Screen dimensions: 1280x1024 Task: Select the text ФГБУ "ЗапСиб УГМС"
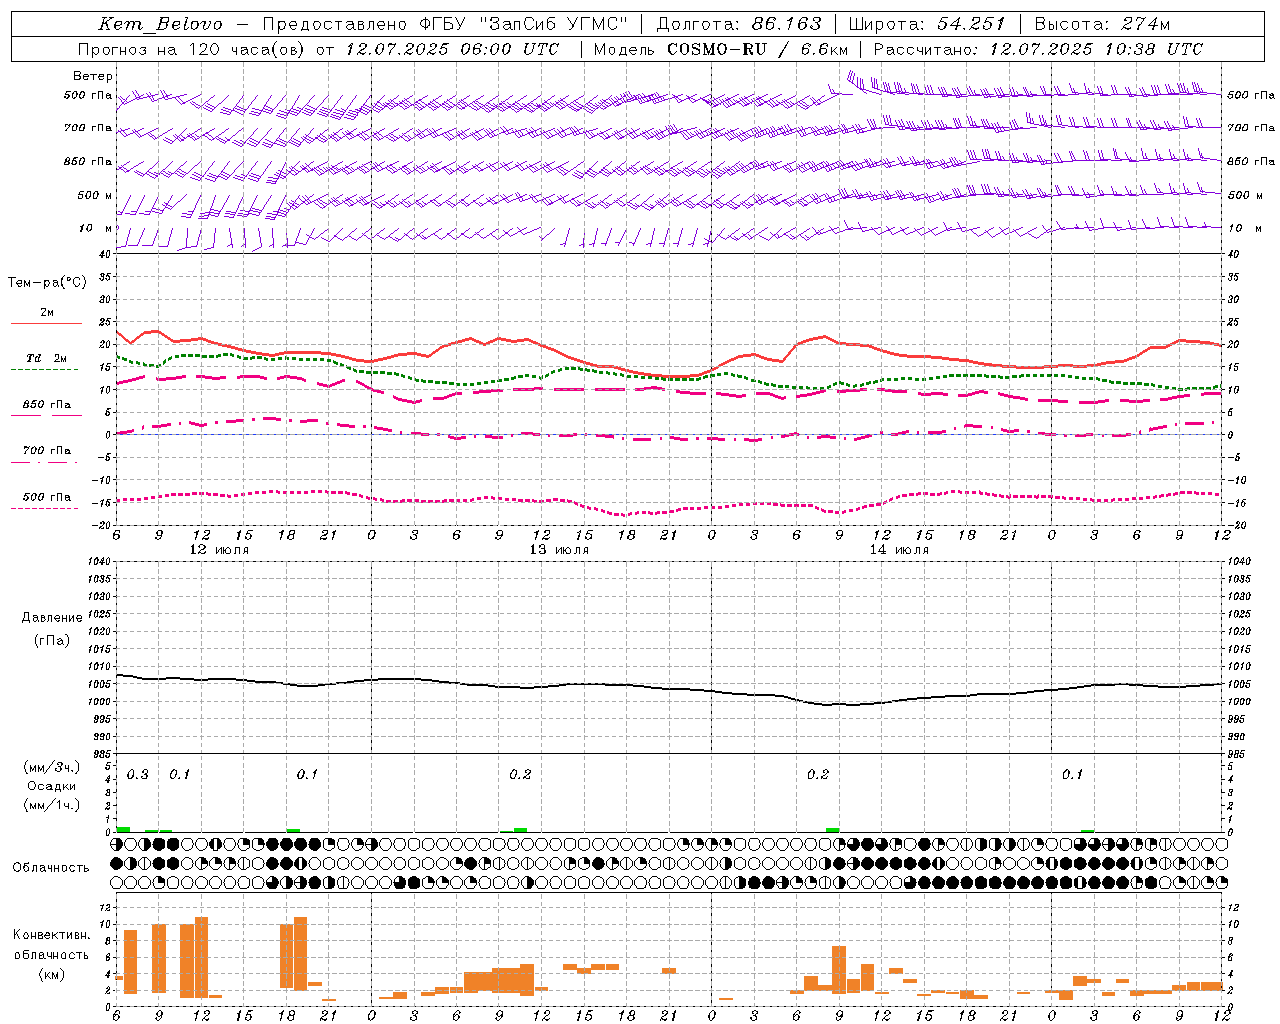coord(525,24)
